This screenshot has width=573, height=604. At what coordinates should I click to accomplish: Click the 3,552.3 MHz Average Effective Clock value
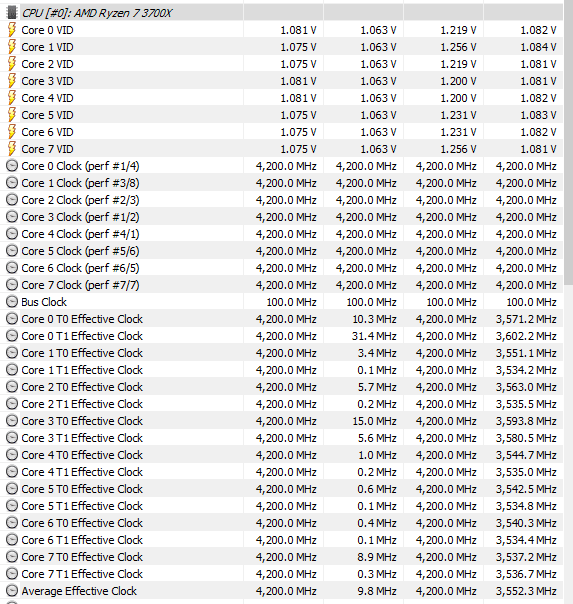point(526,591)
